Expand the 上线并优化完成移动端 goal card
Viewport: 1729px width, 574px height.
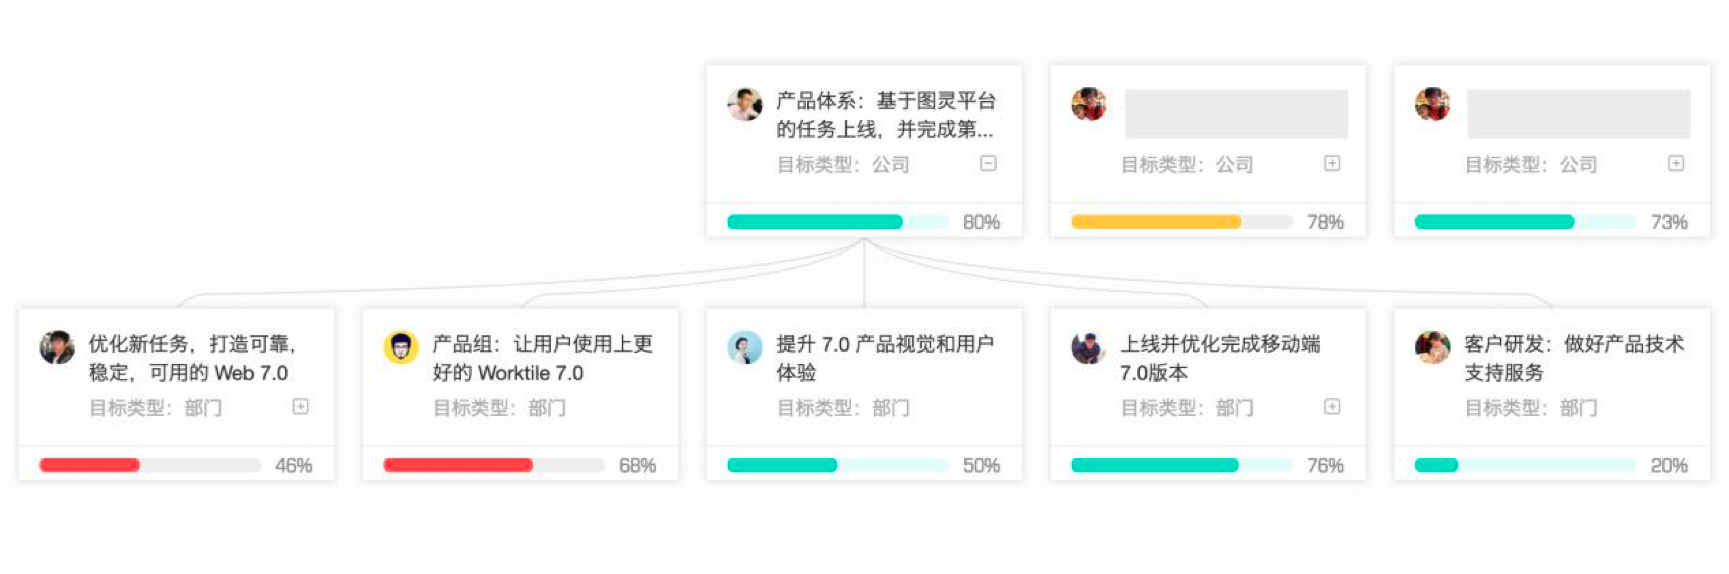[x=1332, y=406]
